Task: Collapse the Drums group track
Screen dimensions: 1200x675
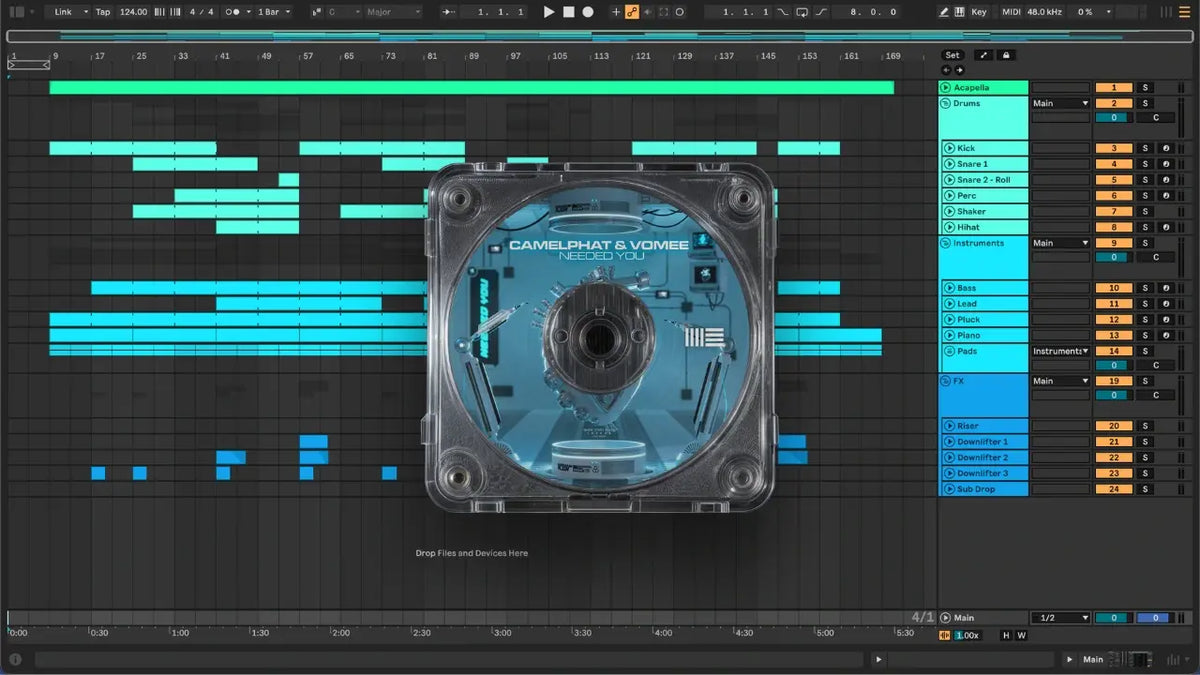Action: [x=946, y=104]
